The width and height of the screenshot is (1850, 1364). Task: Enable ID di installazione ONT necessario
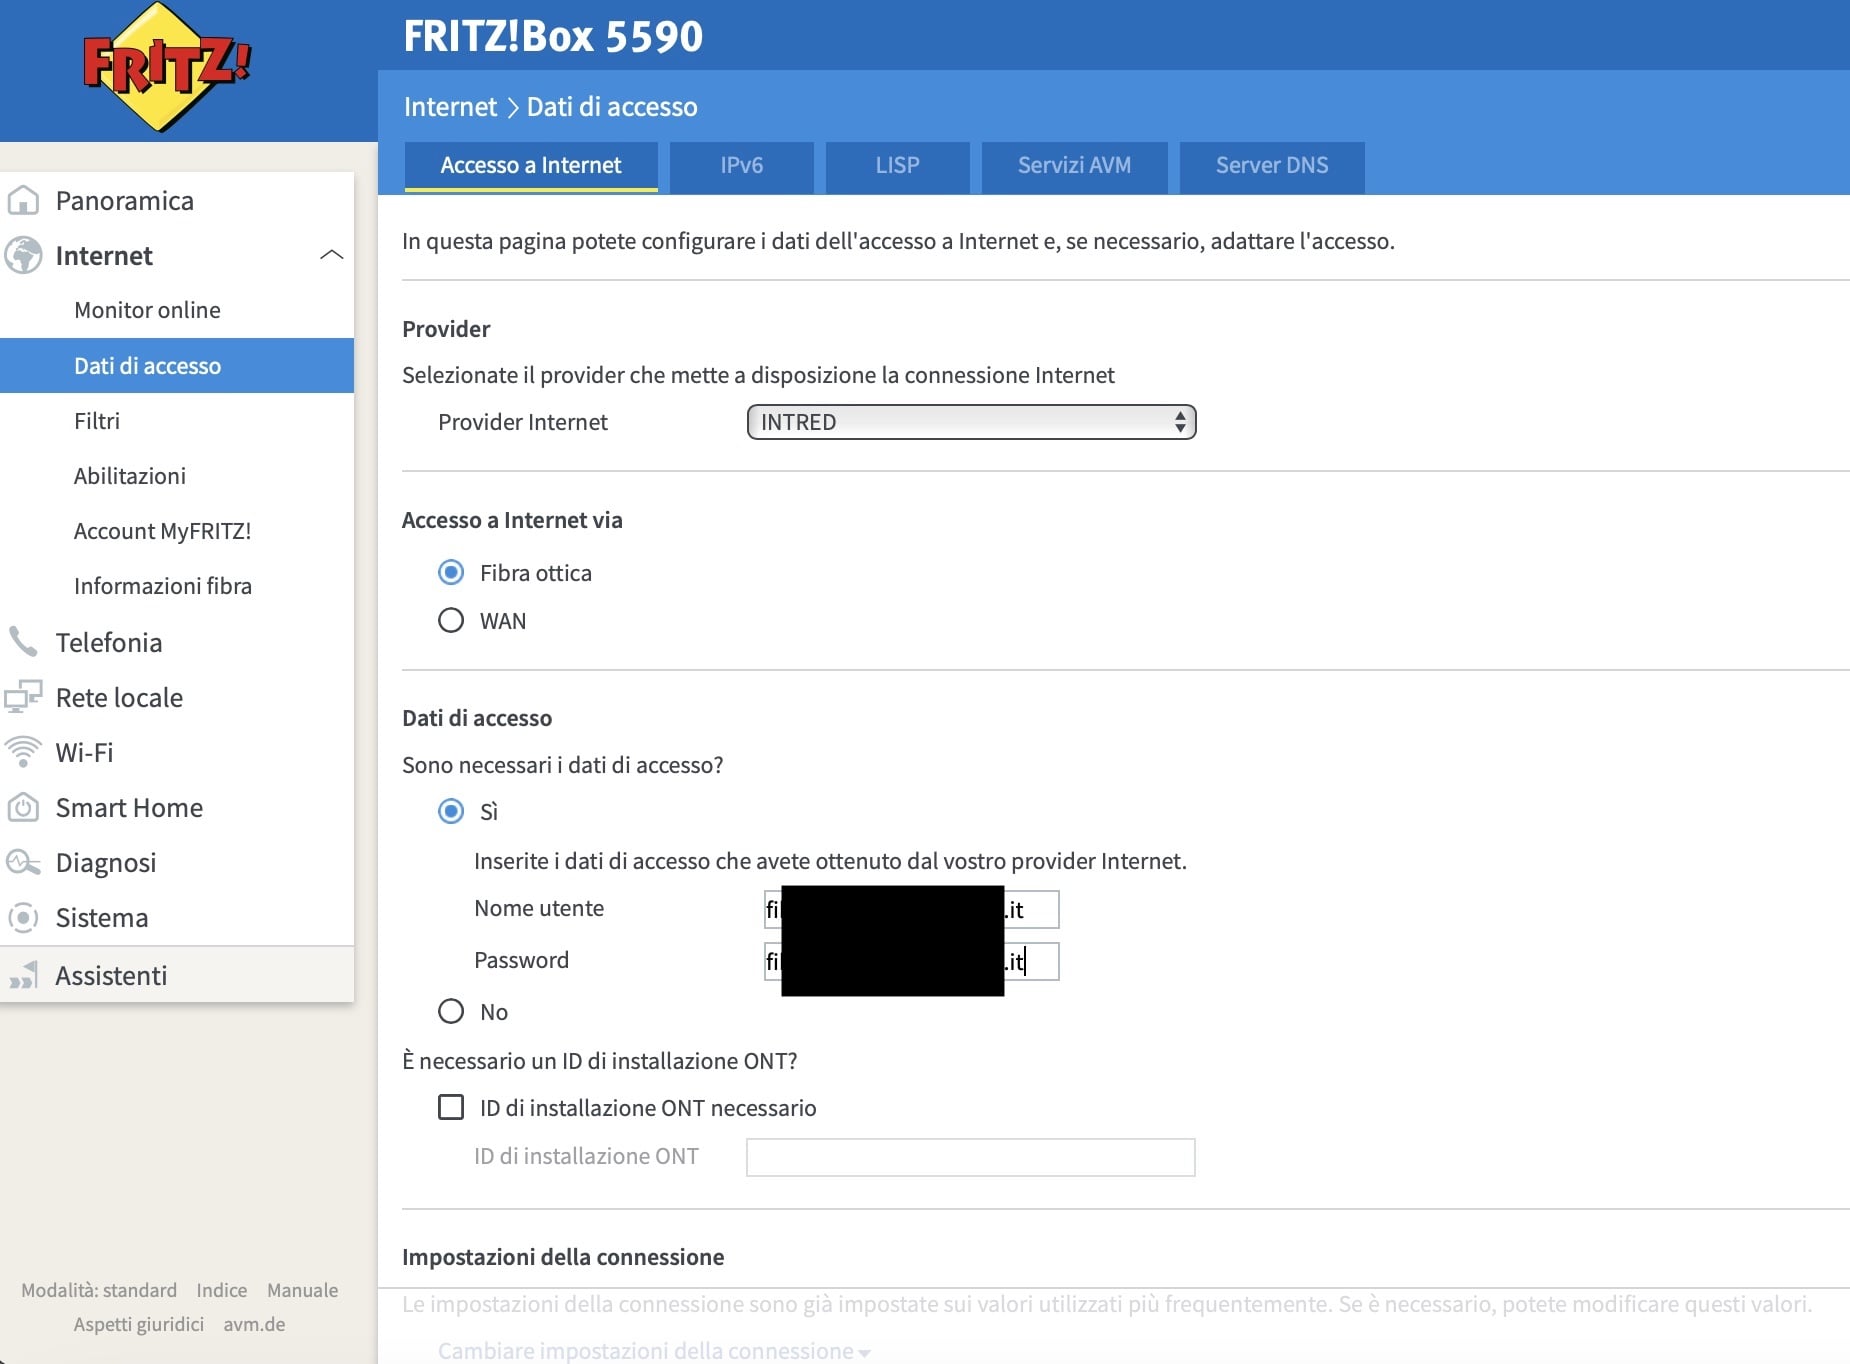tap(451, 1107)
